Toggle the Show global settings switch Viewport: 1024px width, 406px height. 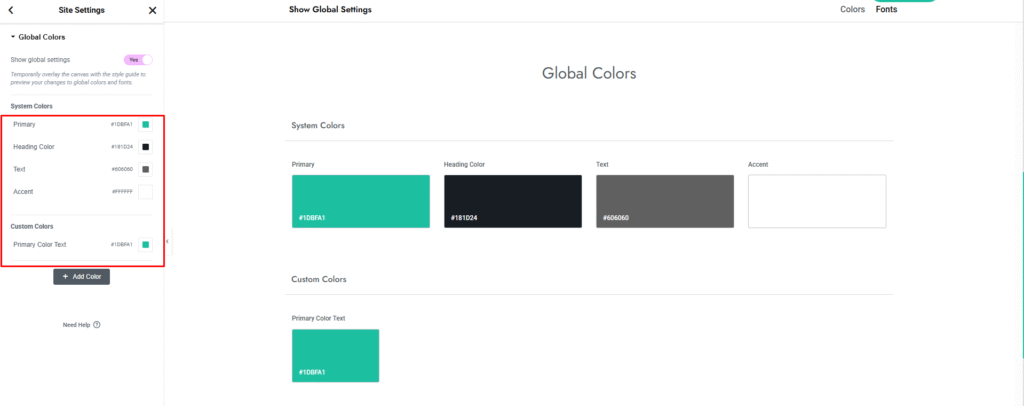pyautogui.click(x=137, y=60)
